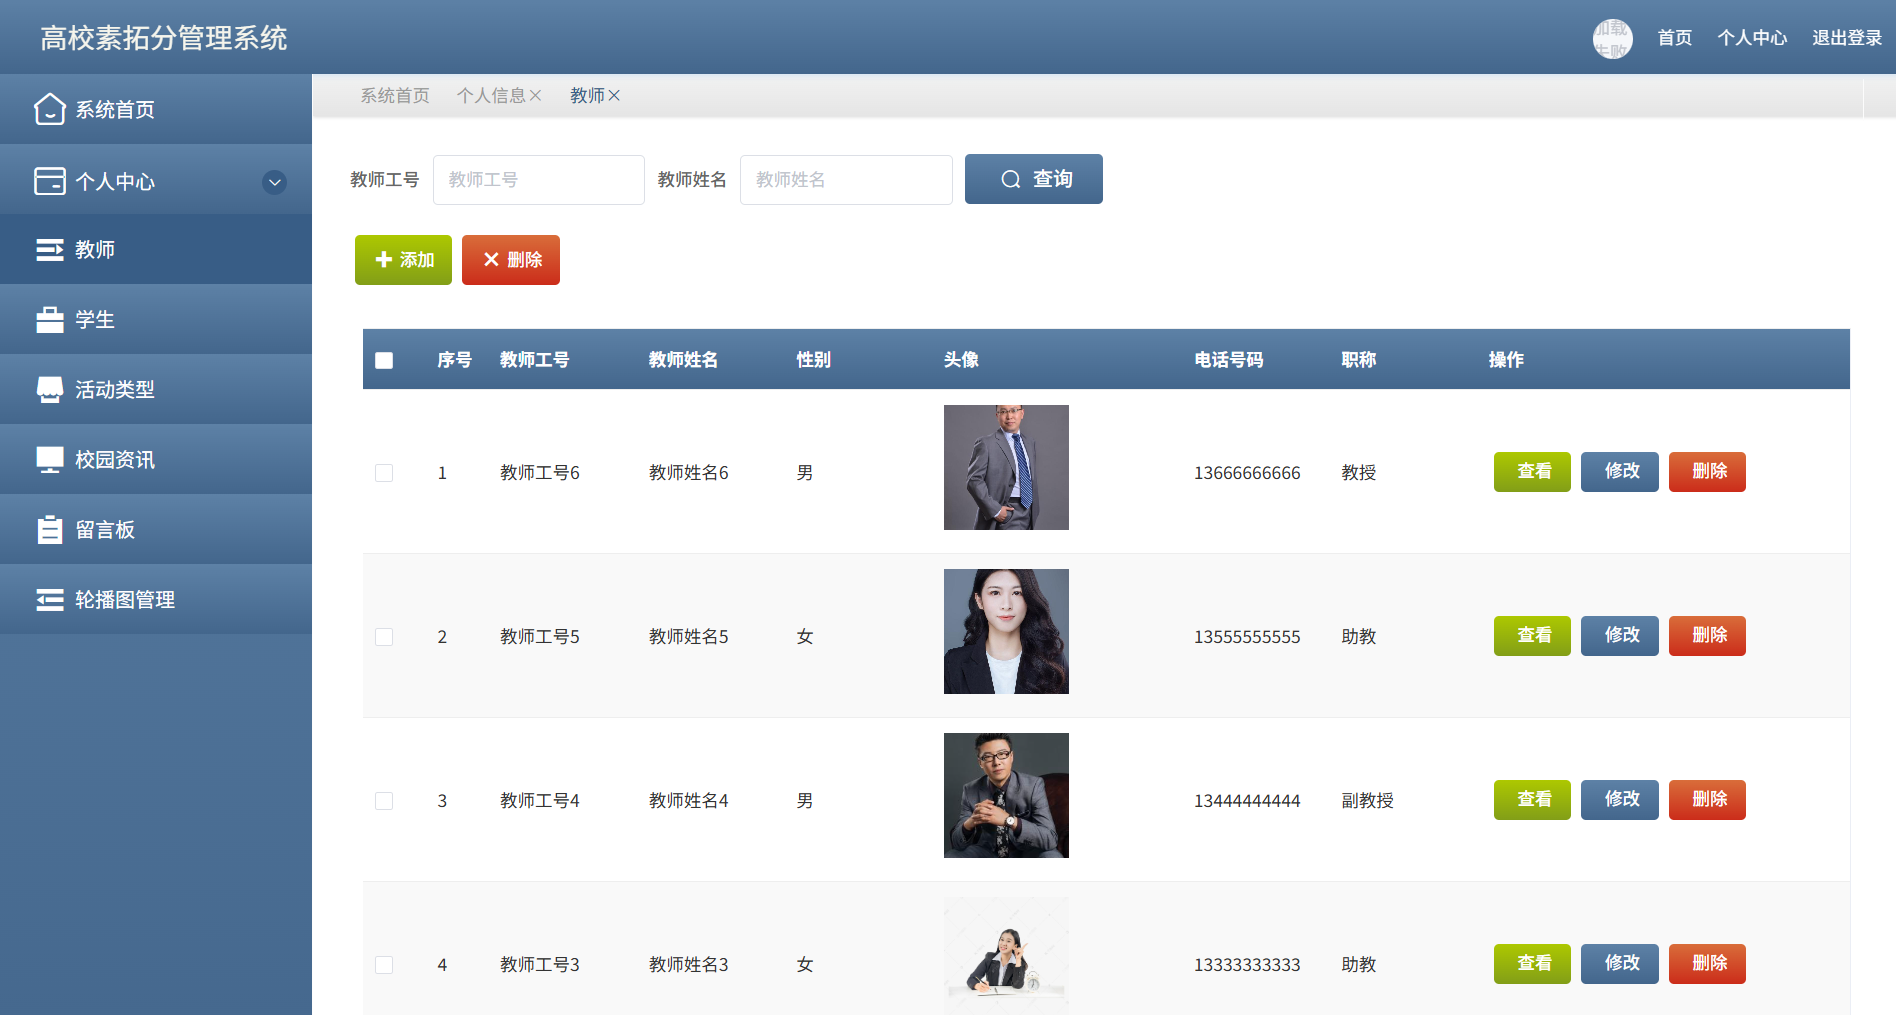Open 首页 in the top navigation
Image resolution: width=1896 pixels, height=1015 pixels.
click(x=1675, y=38)
